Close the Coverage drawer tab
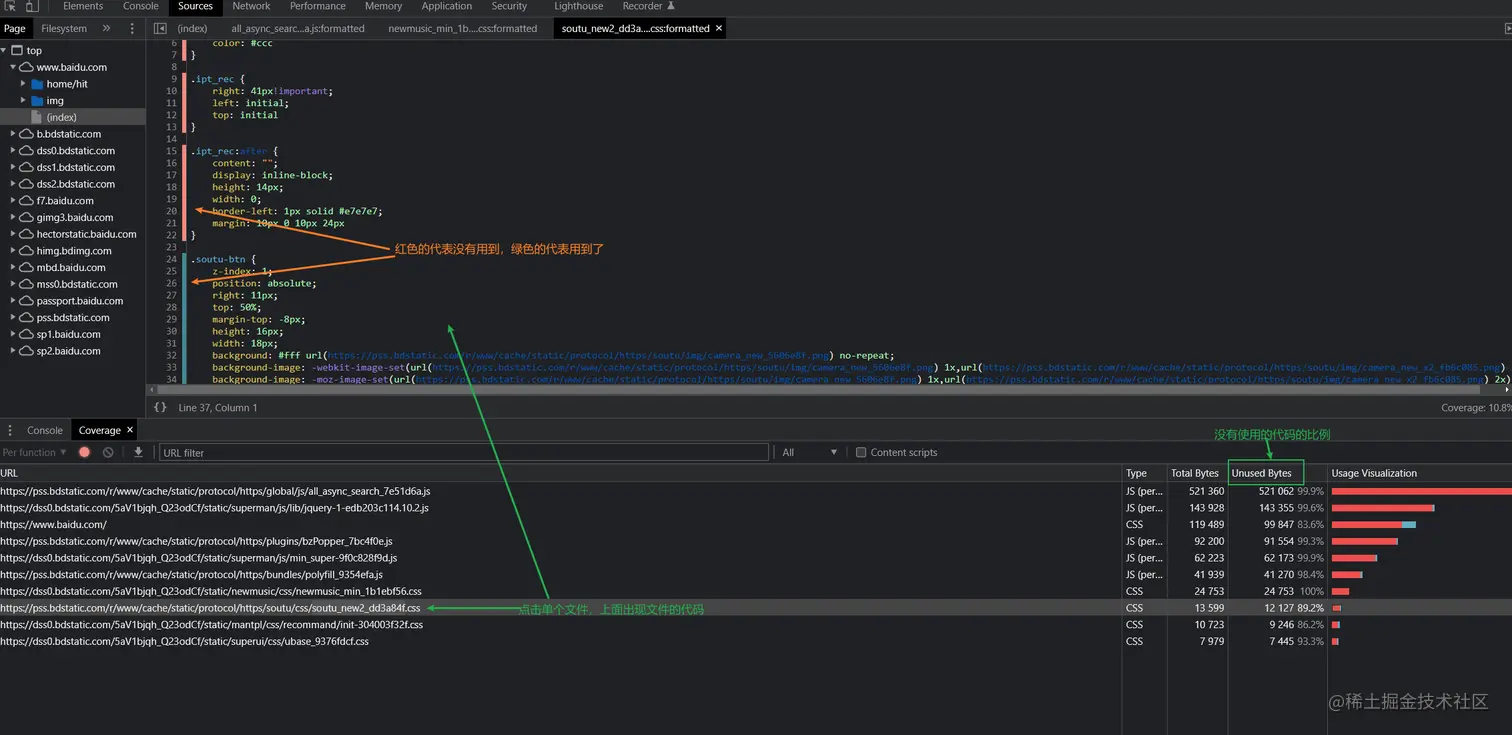 (x=130, y=430)
